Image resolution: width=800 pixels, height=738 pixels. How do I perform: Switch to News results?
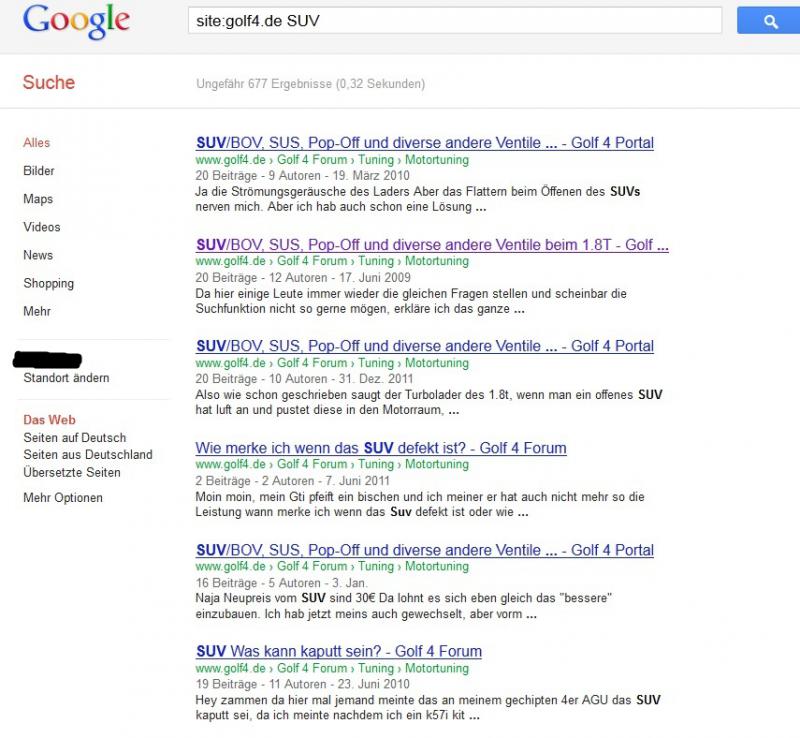38,255
